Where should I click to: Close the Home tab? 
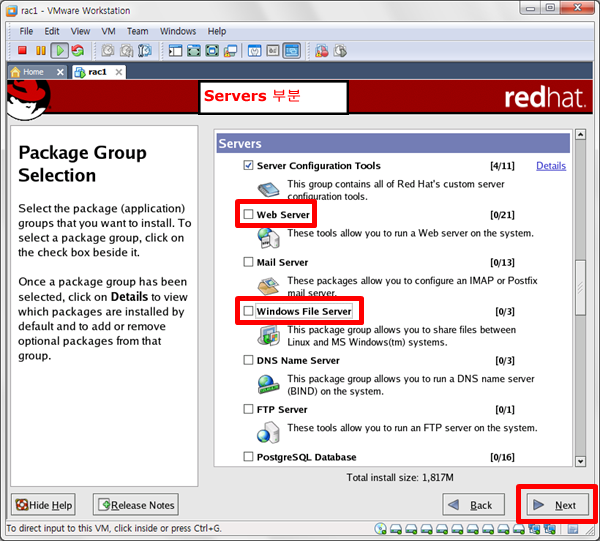click(x=60, y=72)
